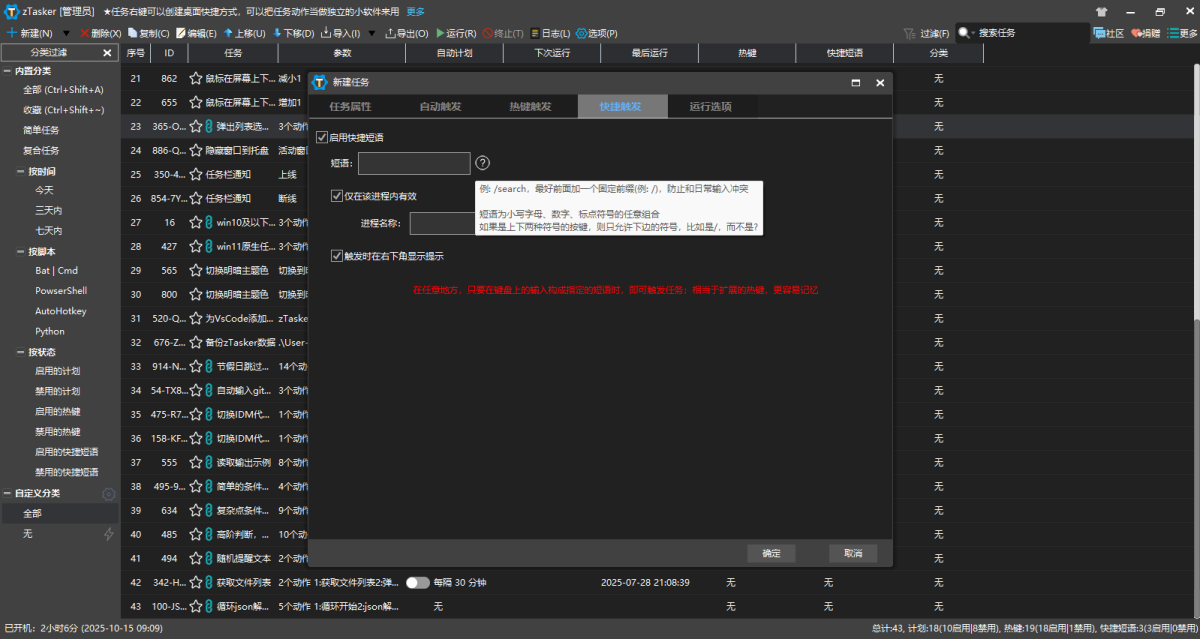Open the dropdown arrow next to 新建(N)
Image resolution: width=1200 pixels, height=639 pixels.
tap(65, 33)
